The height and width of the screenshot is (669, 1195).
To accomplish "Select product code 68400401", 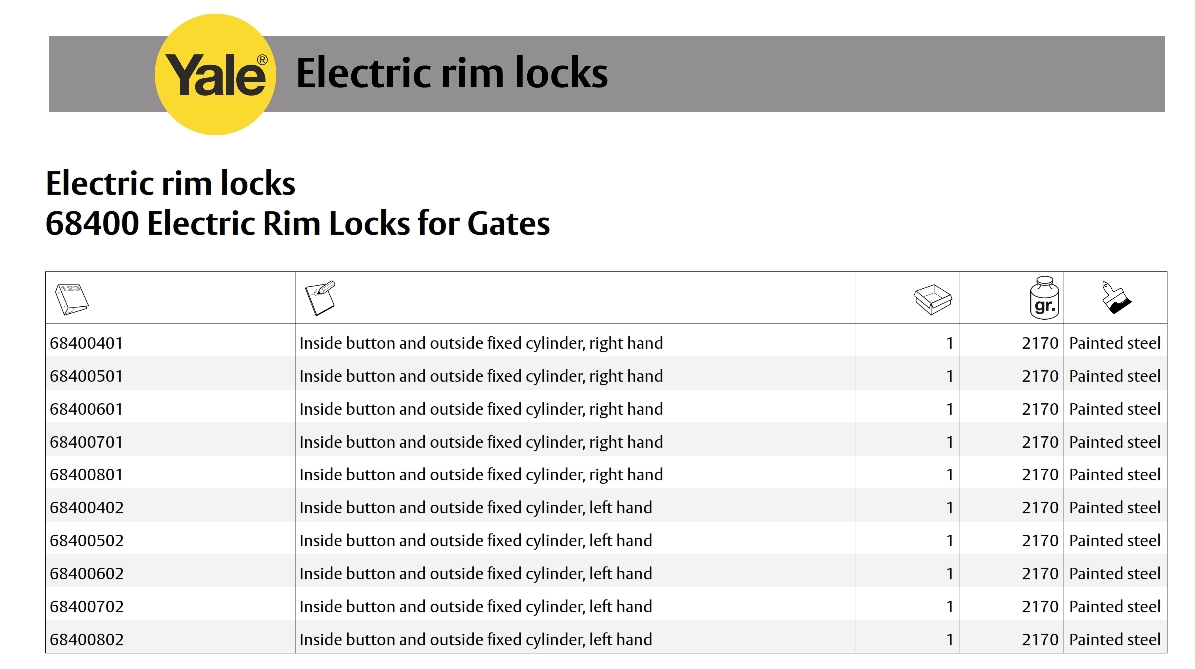I will (x=86, y=343).
